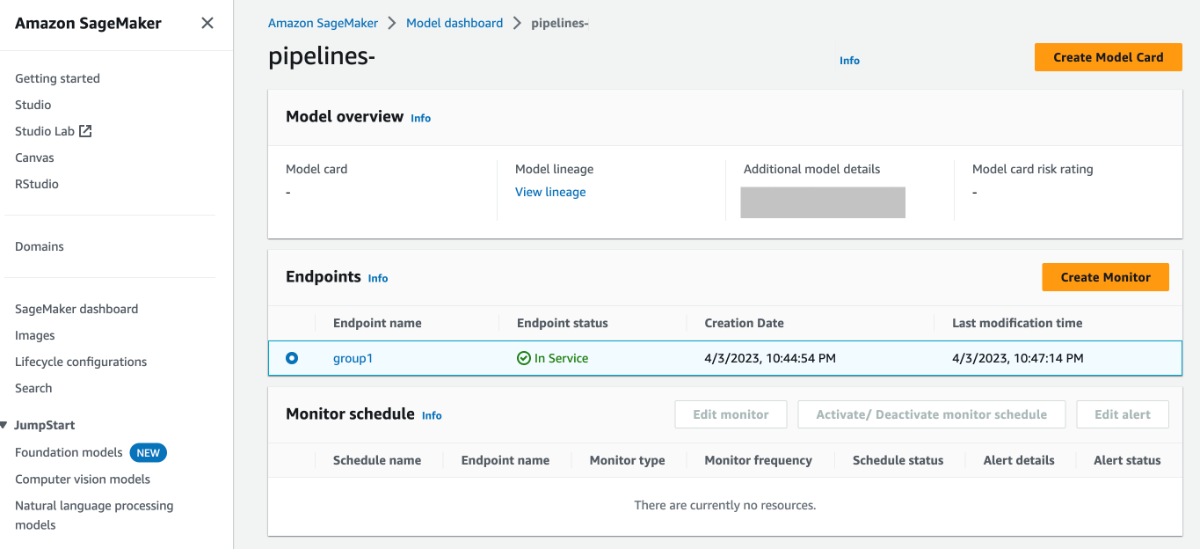This screenshot has height=549, width=1200.
Task: Open Getting started in the sidebar
Action: 57,79
